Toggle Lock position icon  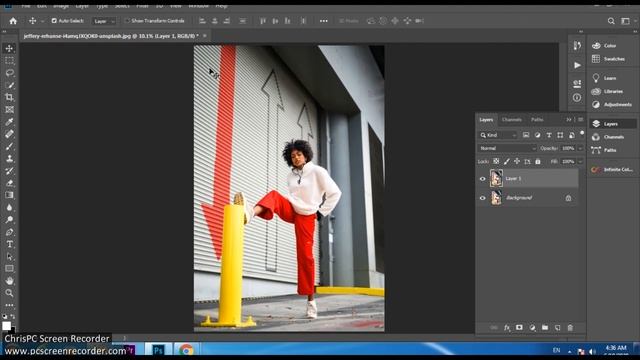(517, 162)
